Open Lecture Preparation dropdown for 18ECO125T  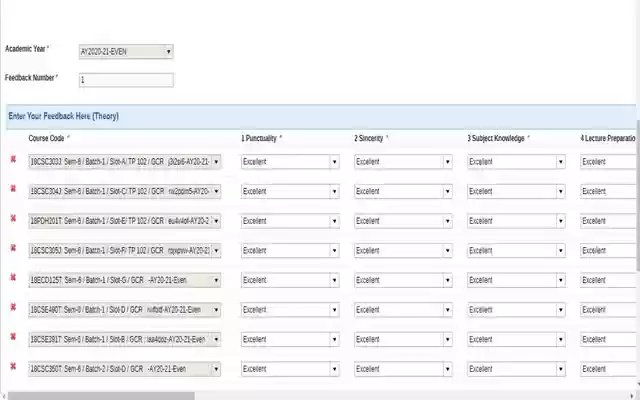point(608,280)
